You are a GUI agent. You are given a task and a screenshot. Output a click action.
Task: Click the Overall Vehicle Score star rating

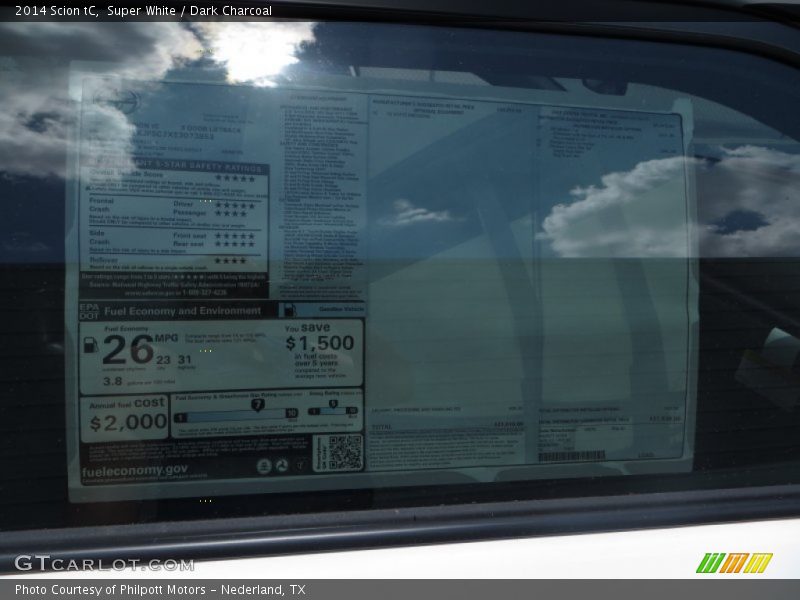tap(235, 179)
